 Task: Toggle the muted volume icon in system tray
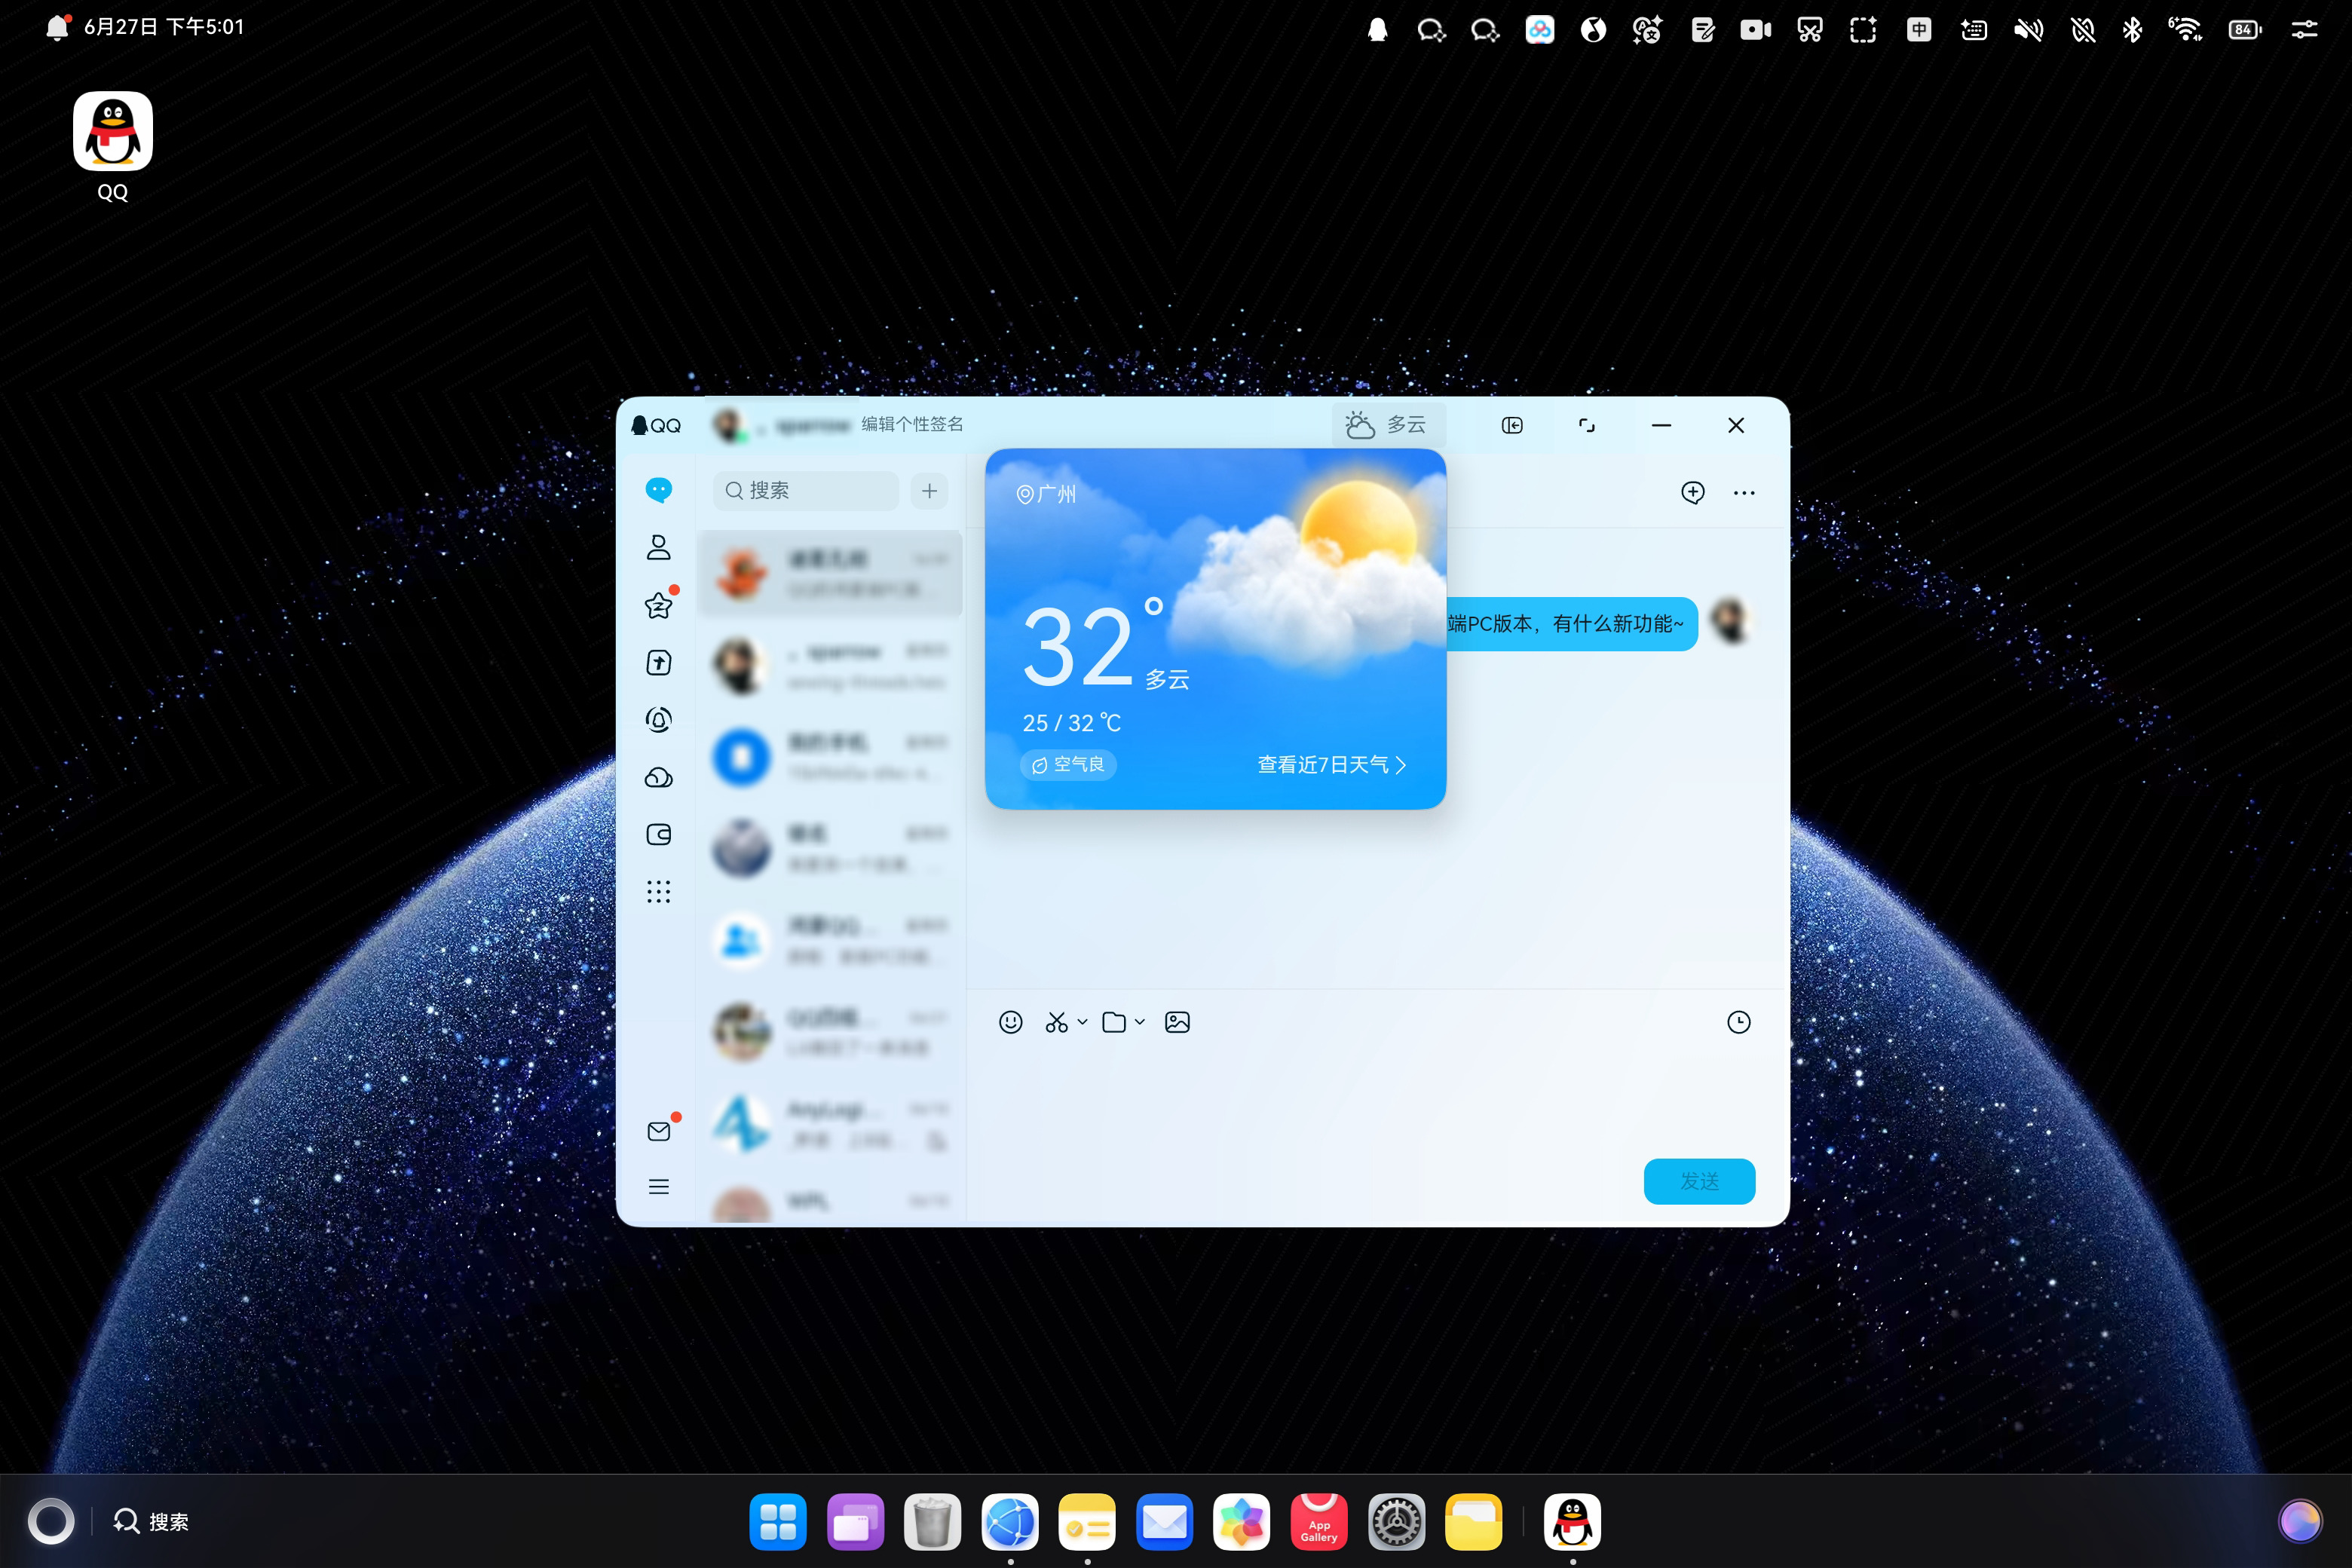pos(2028,30)
